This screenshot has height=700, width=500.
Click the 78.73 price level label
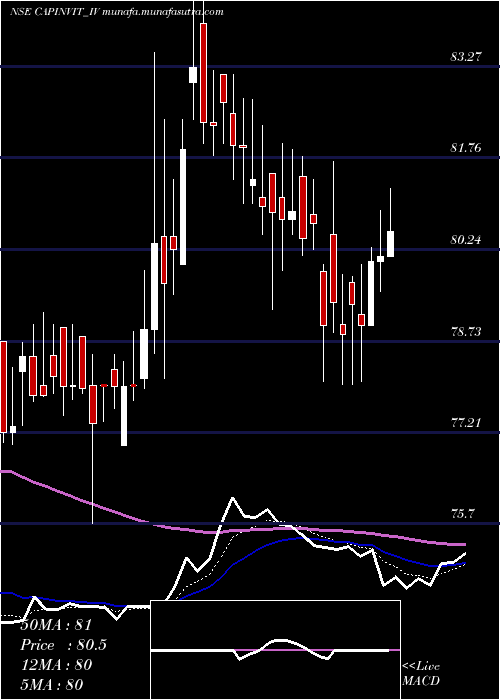pos(466,332)
